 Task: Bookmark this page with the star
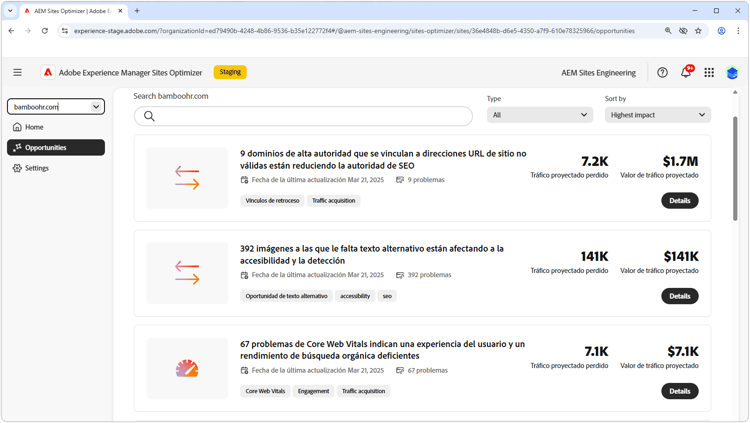tap(698, 31)
